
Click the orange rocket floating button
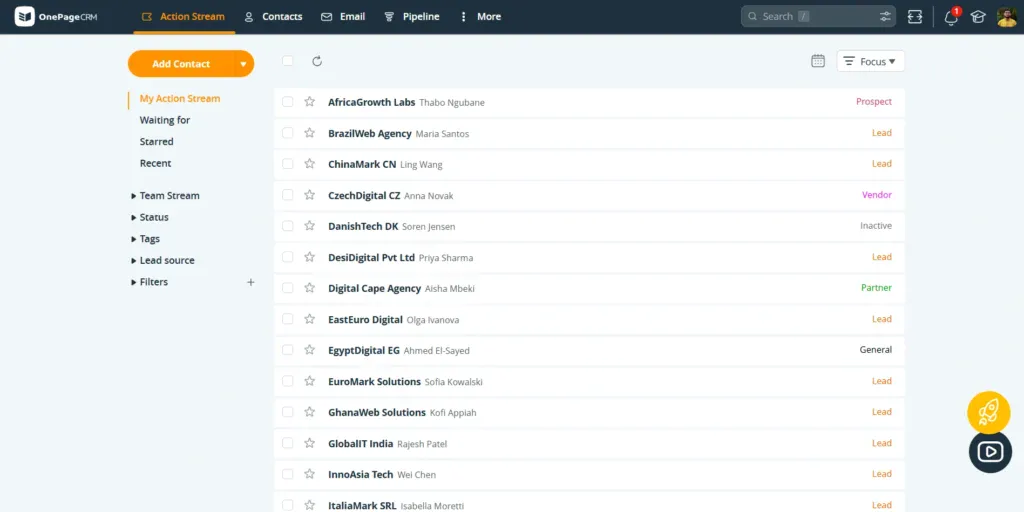tap(989, 412)
